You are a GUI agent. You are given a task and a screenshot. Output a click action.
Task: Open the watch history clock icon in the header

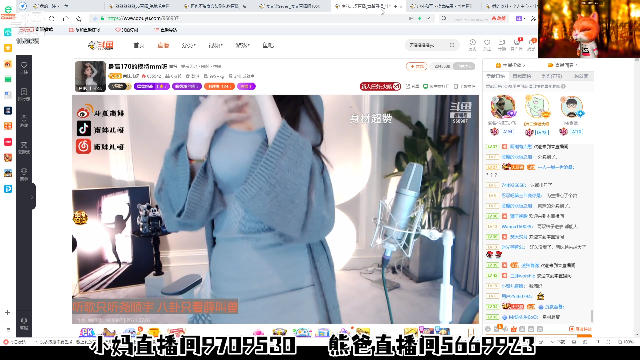click(472, 42)
